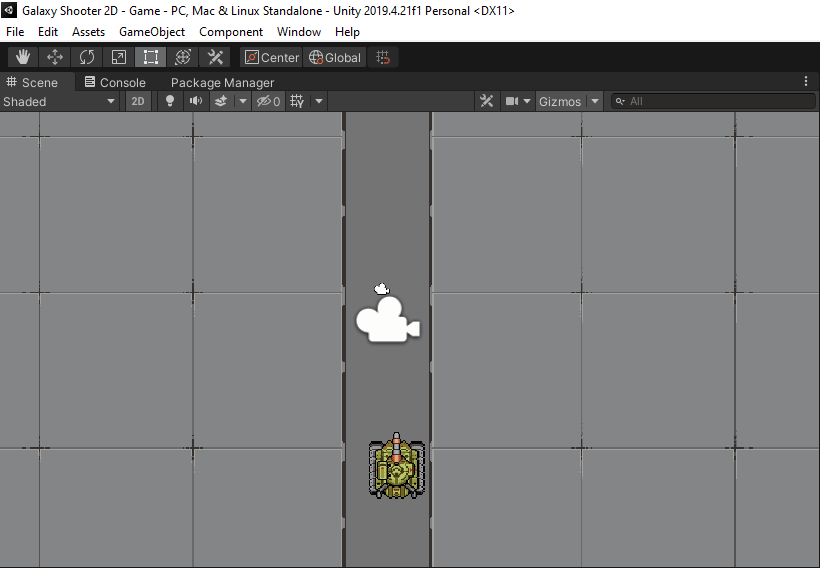Screen dimensions: 820x568
Task: Toggle 2D view mode
Action: pyautogui.click(x=138, y=101)
